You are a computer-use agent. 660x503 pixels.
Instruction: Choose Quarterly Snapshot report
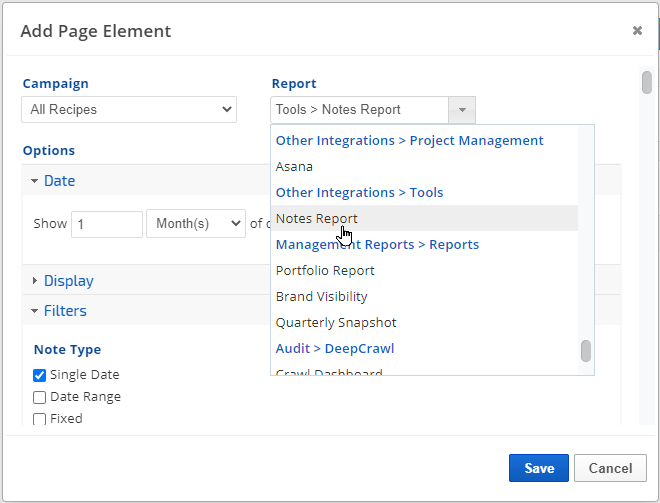336,322
